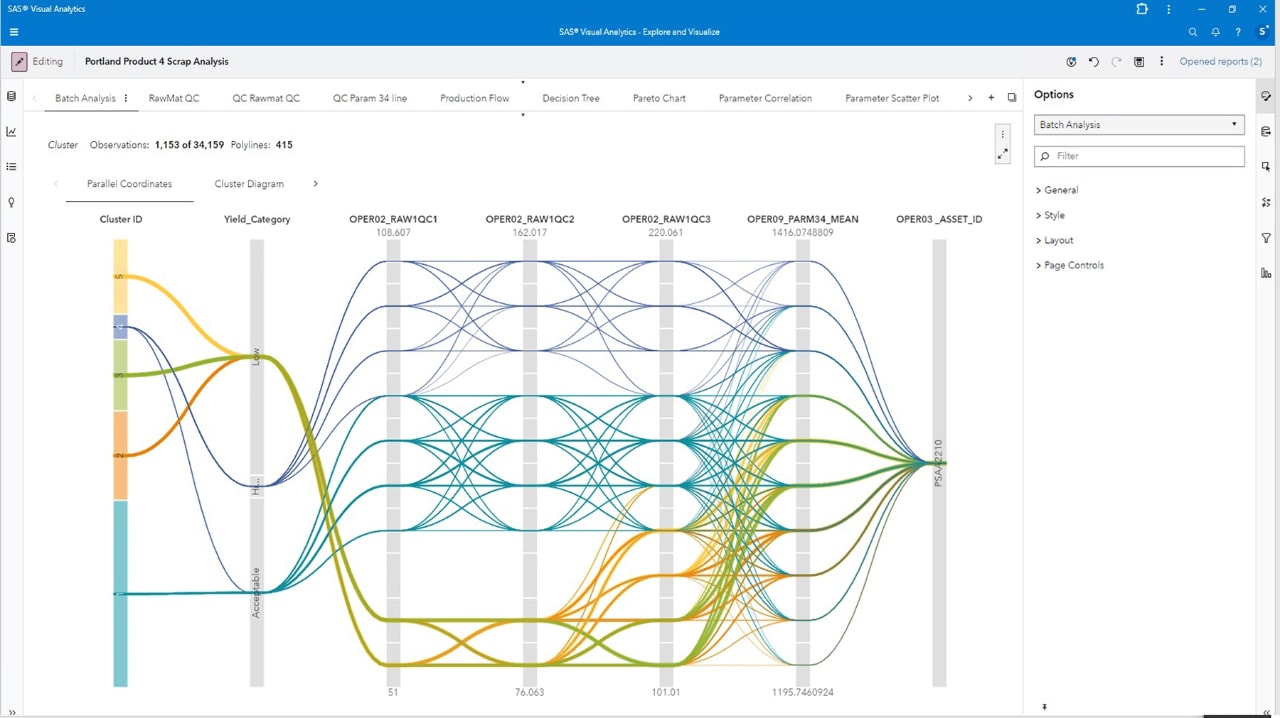The width and height of the screenshot is (1280, 718).
Task: Open the Filters panel on the right sidebar
Action: [1265, 238]
